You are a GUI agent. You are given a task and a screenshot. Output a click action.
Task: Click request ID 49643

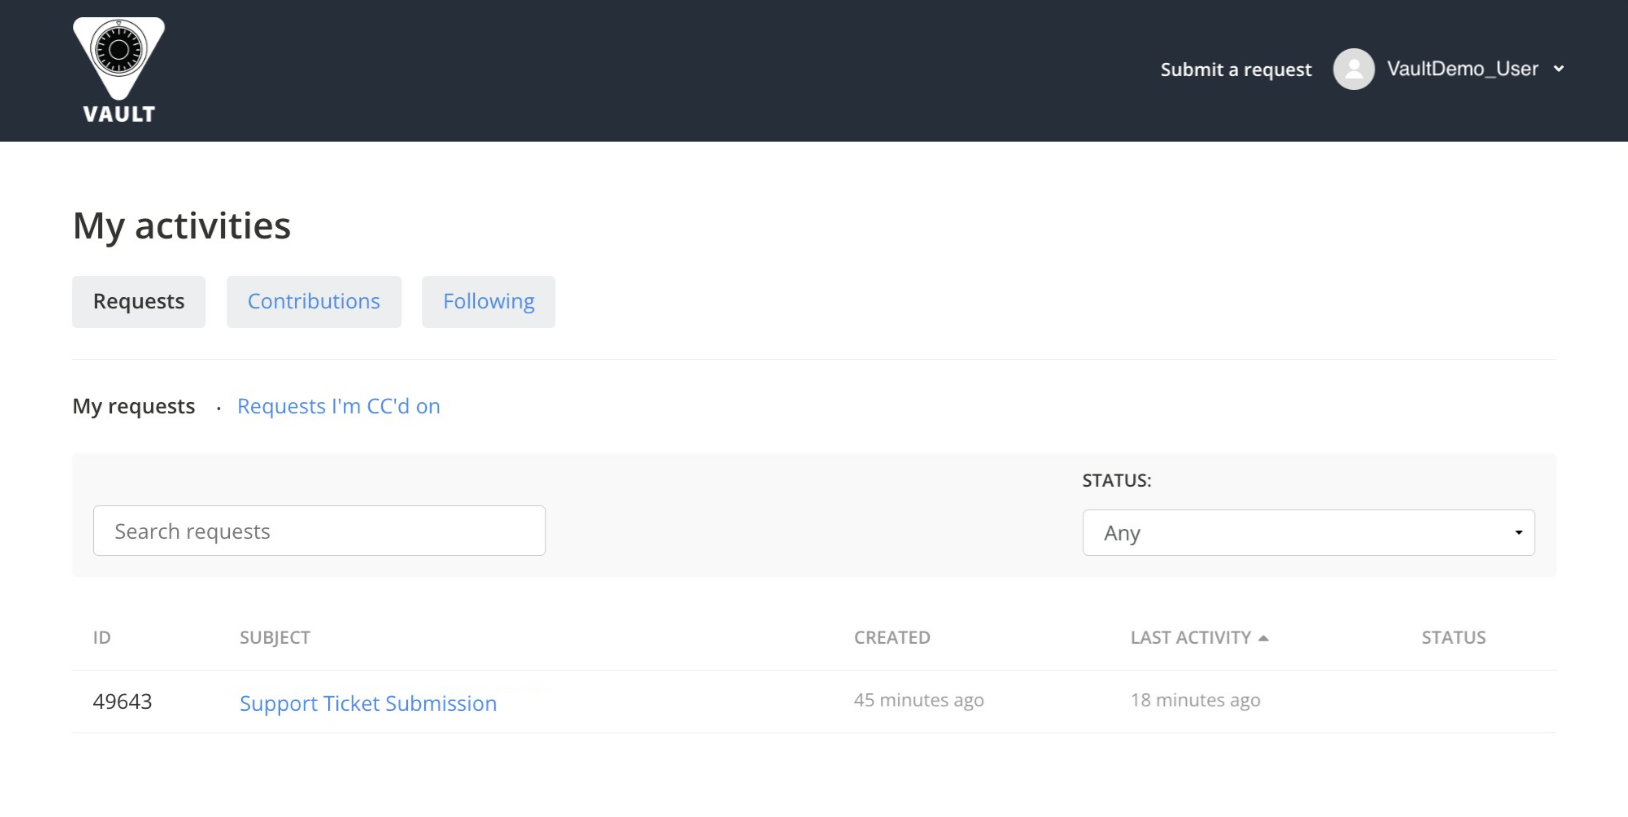coord(122,702)
